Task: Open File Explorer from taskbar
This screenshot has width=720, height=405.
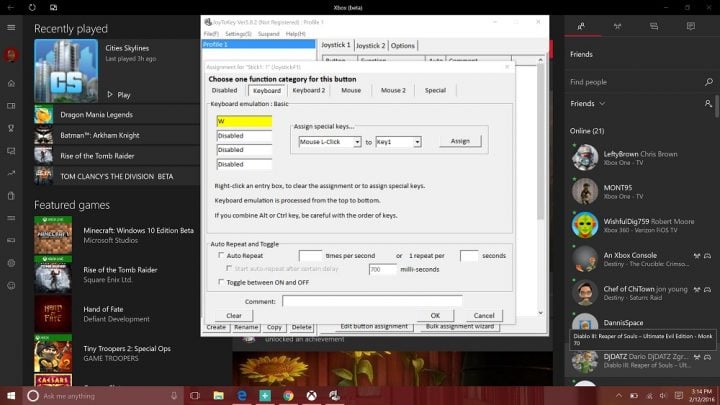Action: click(219, 395)
